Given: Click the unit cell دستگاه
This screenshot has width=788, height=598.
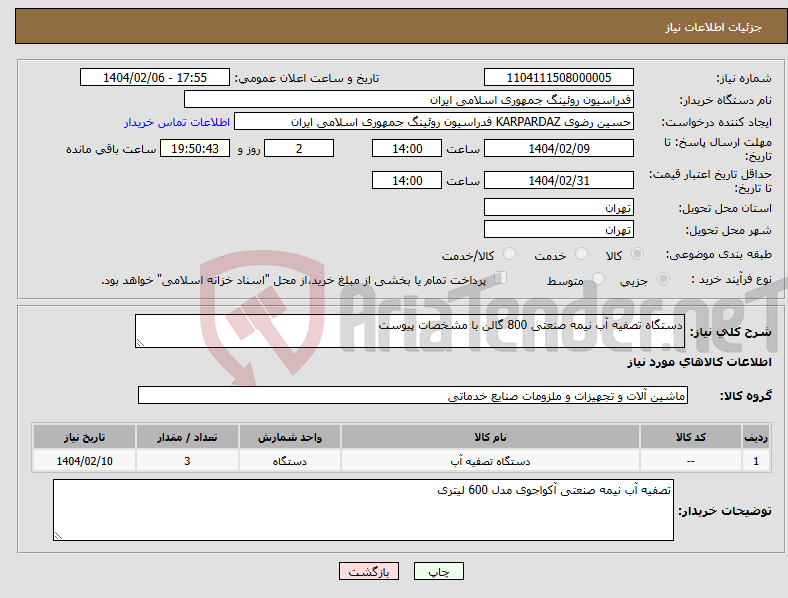Looking at the screenshot, I should tap(290, 461).
